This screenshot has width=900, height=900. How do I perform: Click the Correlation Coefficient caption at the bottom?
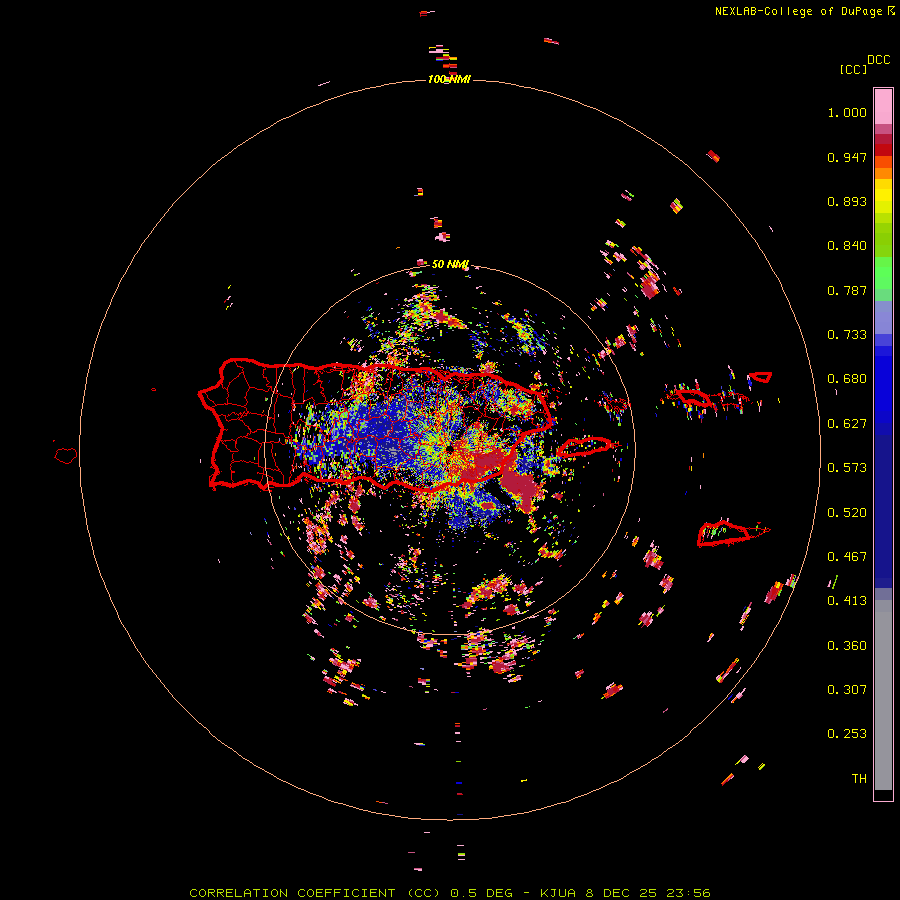450,893
